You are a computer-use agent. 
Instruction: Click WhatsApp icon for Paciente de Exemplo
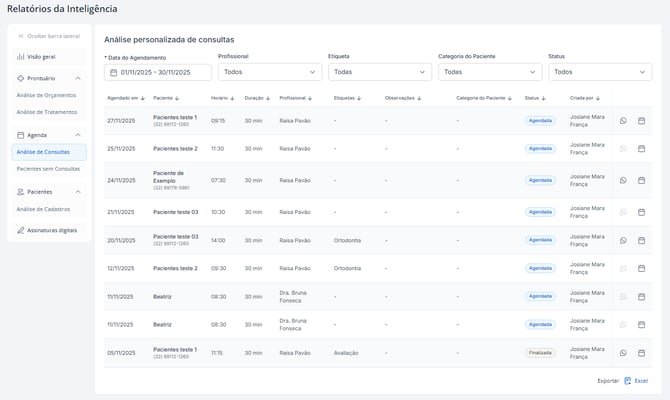coord(623,181)
